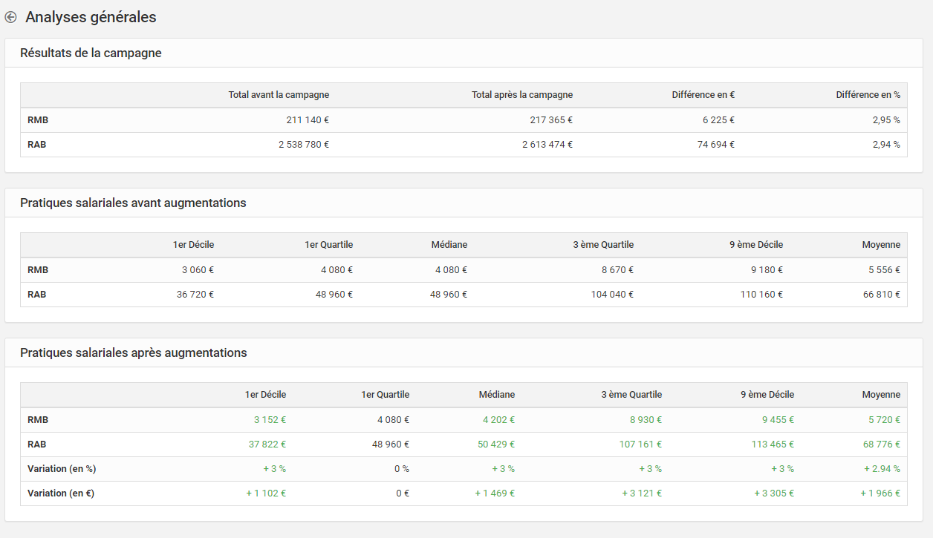The width and height of the screenshot is (933, 538).
Task: Click the Médiane header in avant augmentations table
Action: coord(449,245)
